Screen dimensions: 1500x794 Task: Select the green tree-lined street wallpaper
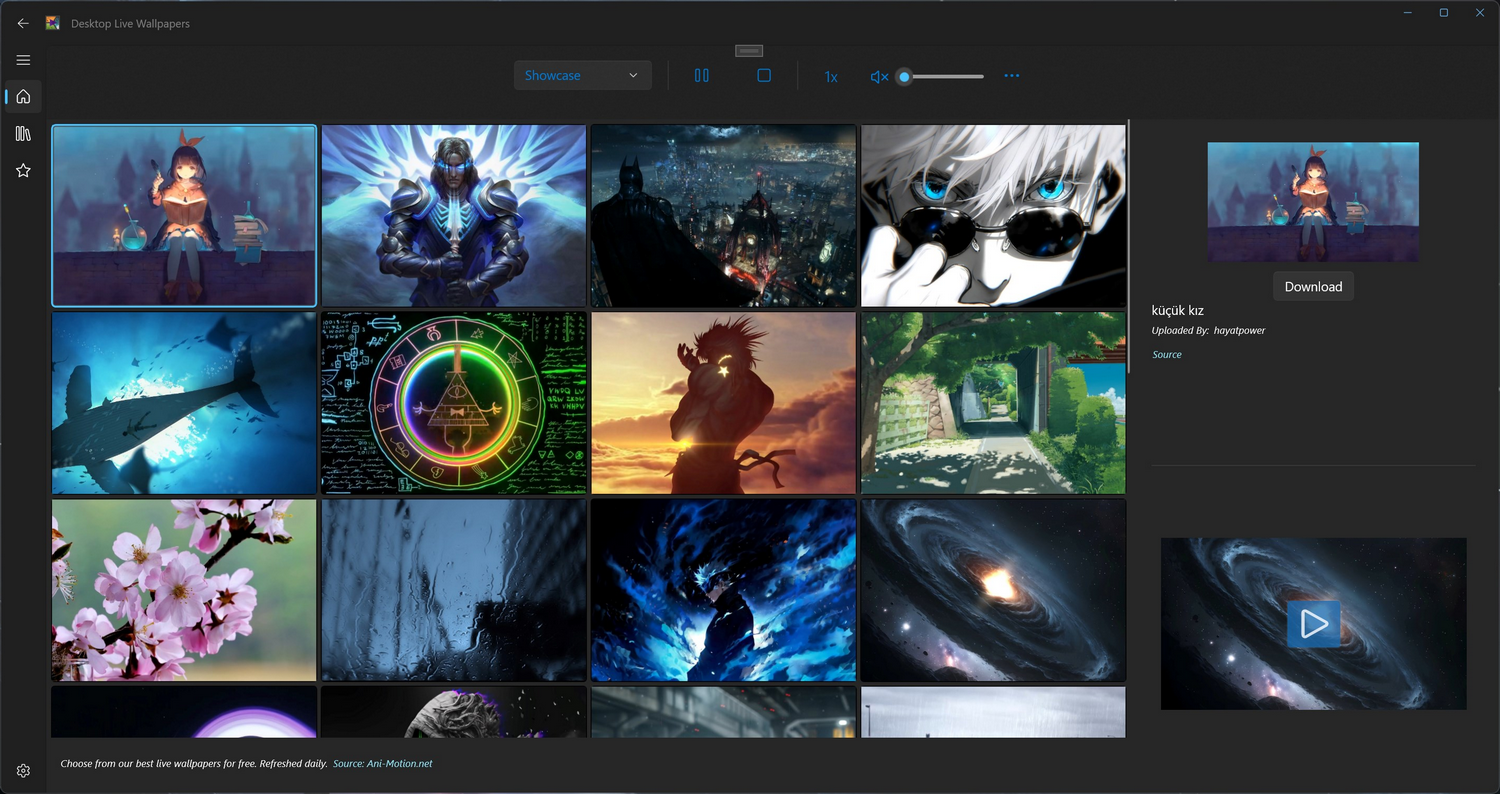[993, 403]
